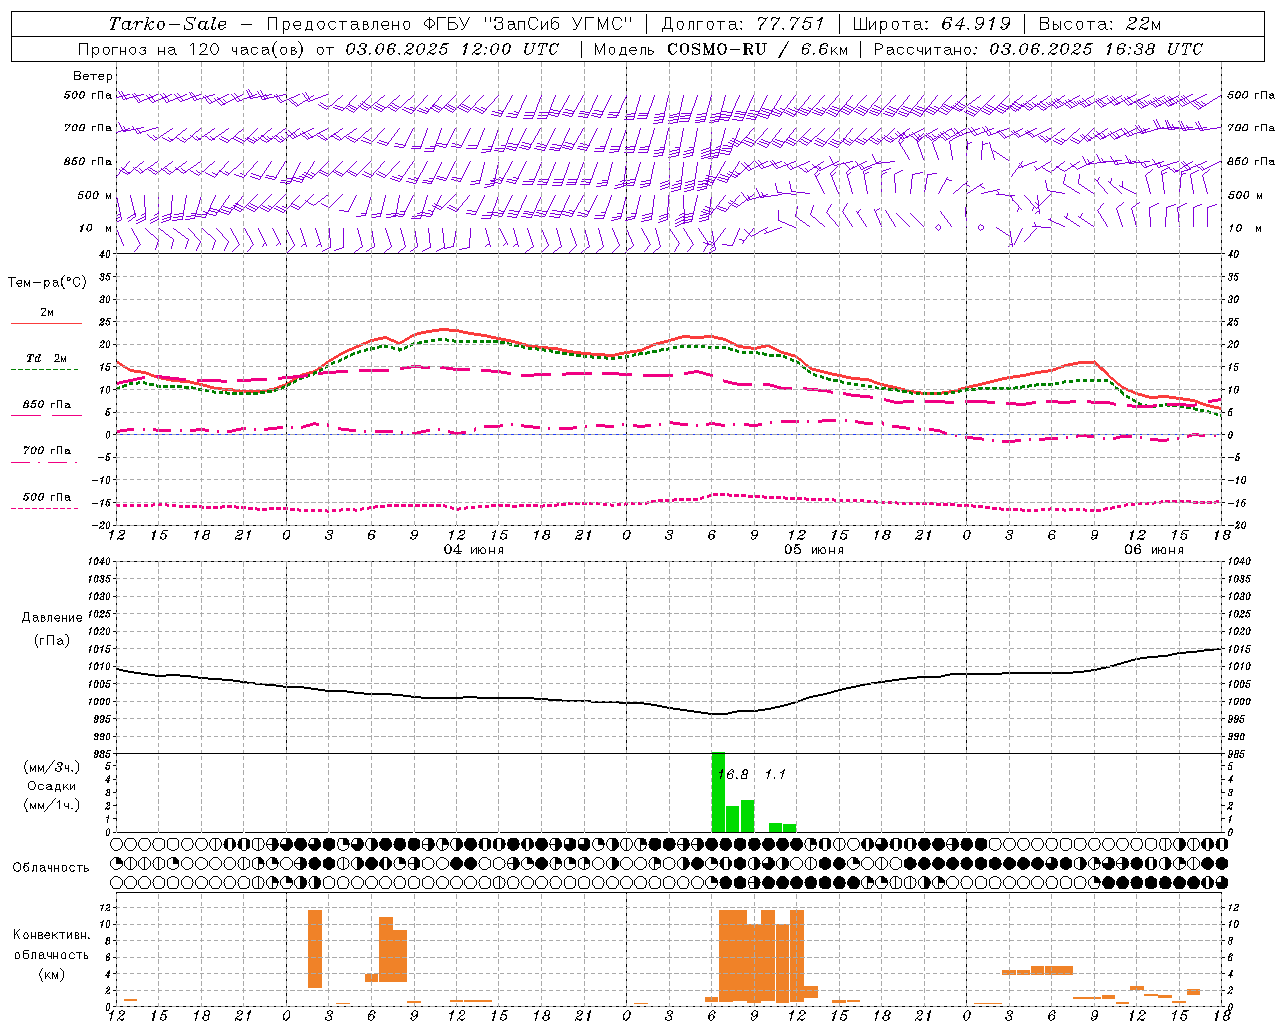Click the '700 гПа' temperature legend entry
Image resolution: width=1280 pixels, height=1024 pixels.
[47, 451]
